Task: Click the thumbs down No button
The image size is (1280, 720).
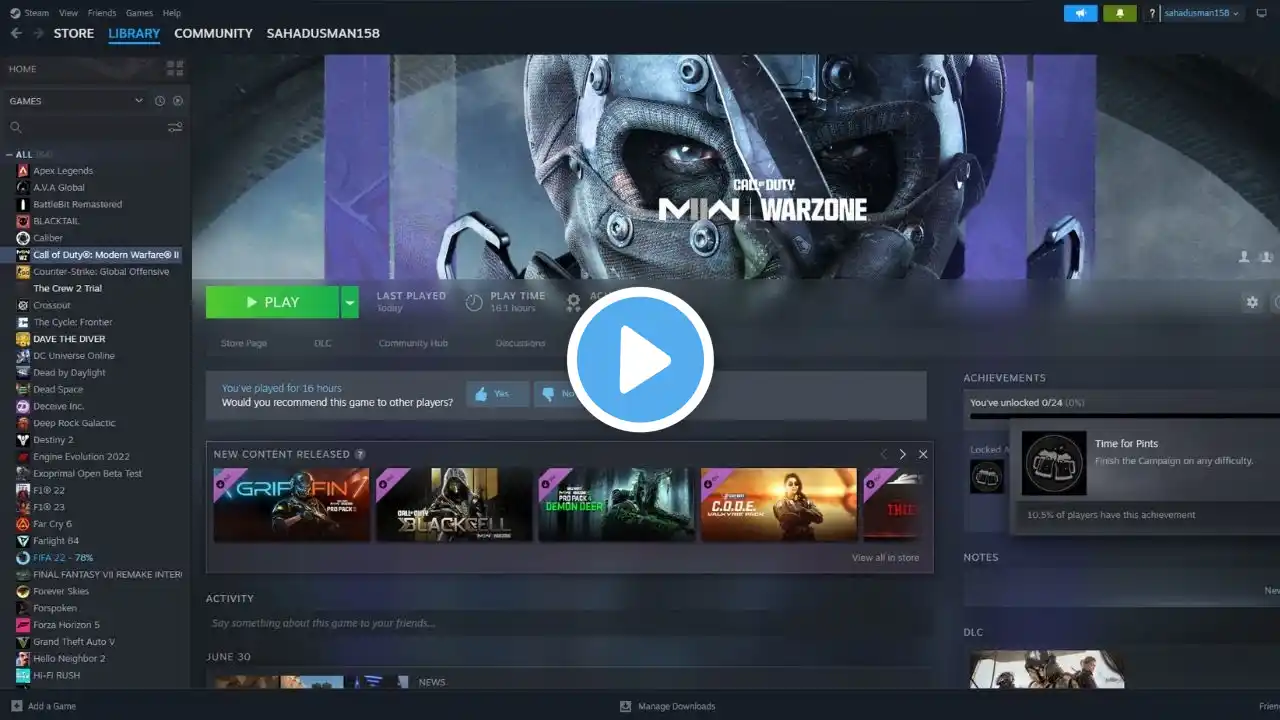Action: coord(558,394)
